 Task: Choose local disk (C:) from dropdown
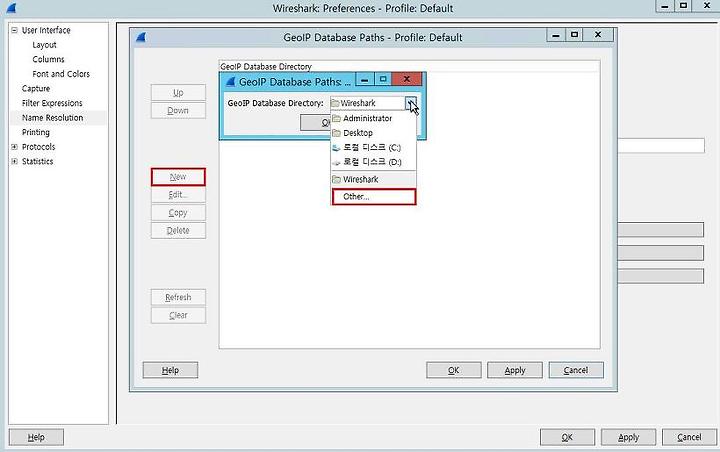click(x=373, y=148)
